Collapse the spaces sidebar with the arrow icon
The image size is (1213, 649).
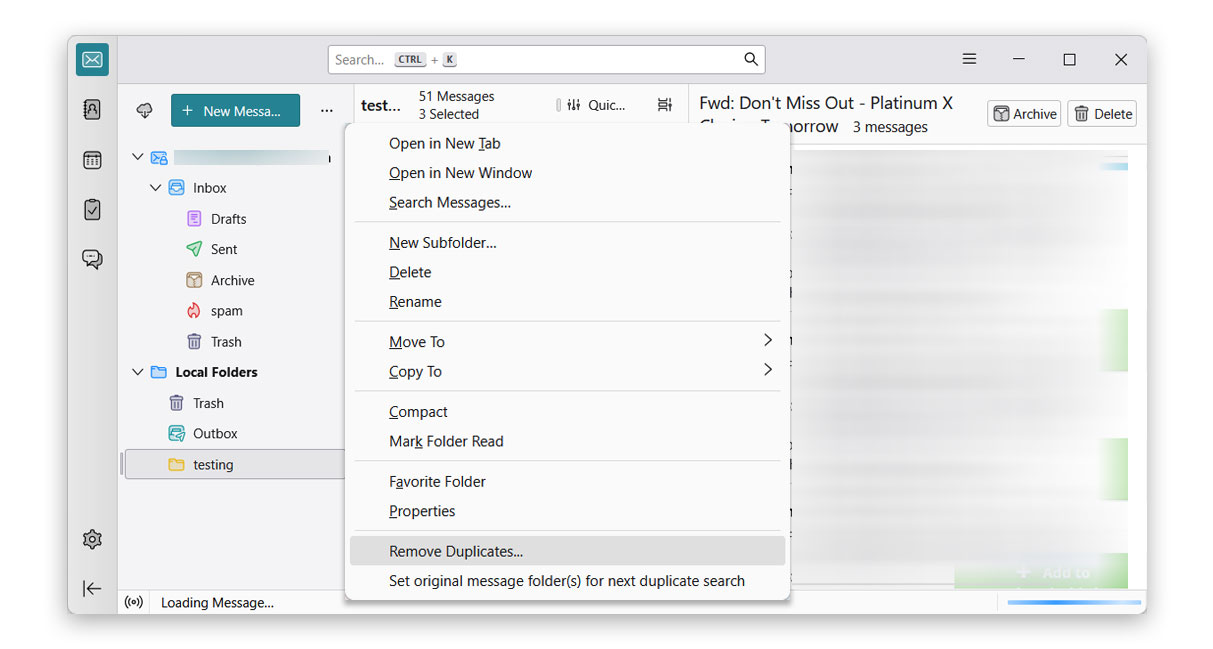click(92, 589)
